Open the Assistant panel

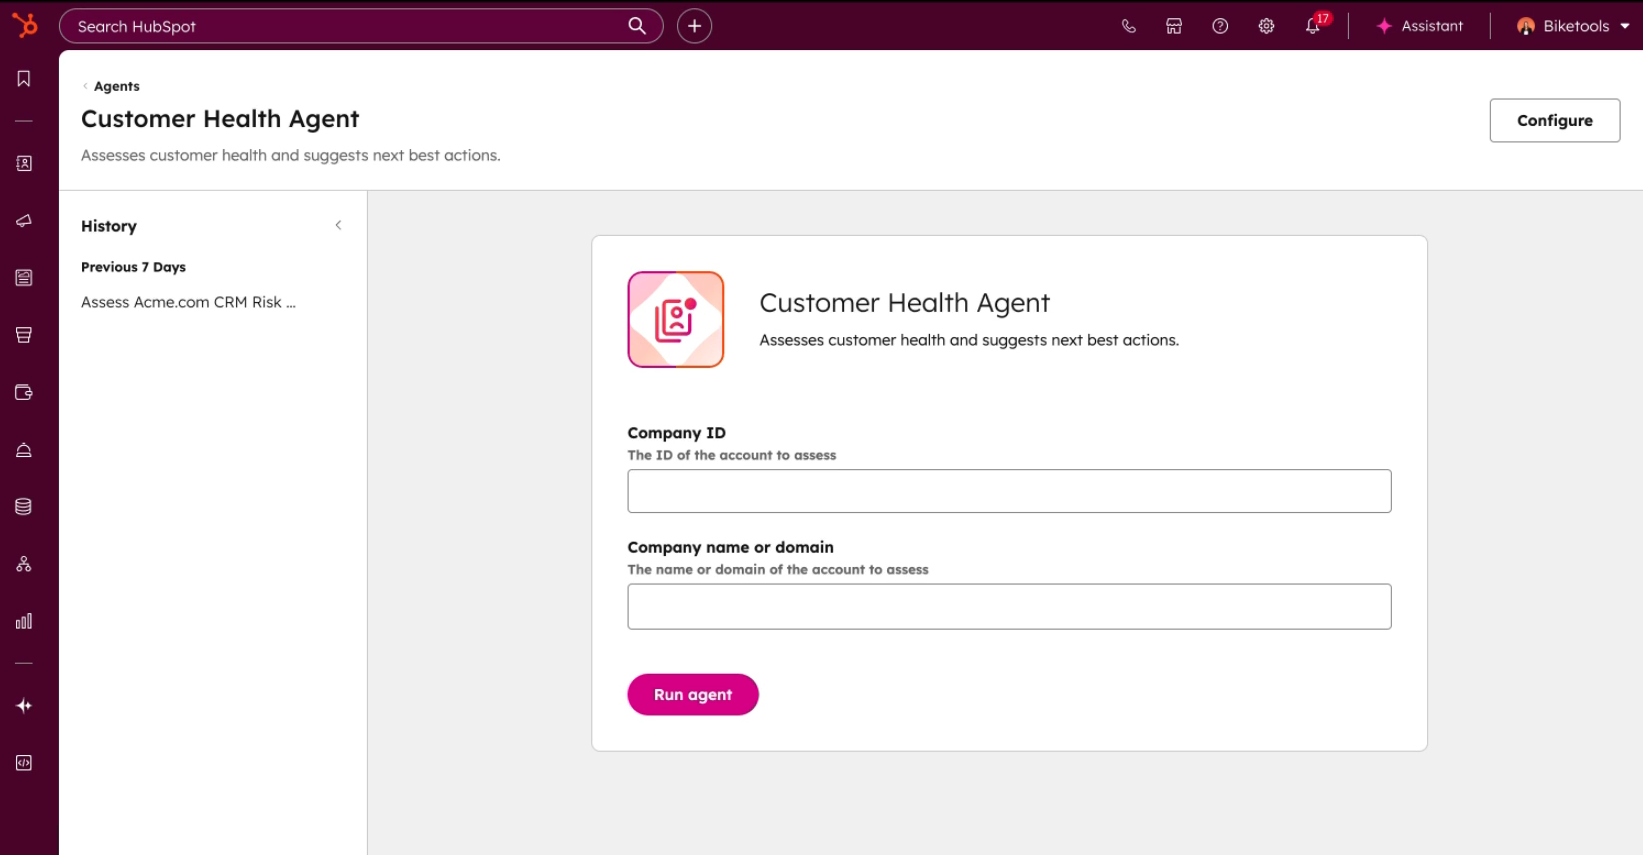tap(1419, 26)
